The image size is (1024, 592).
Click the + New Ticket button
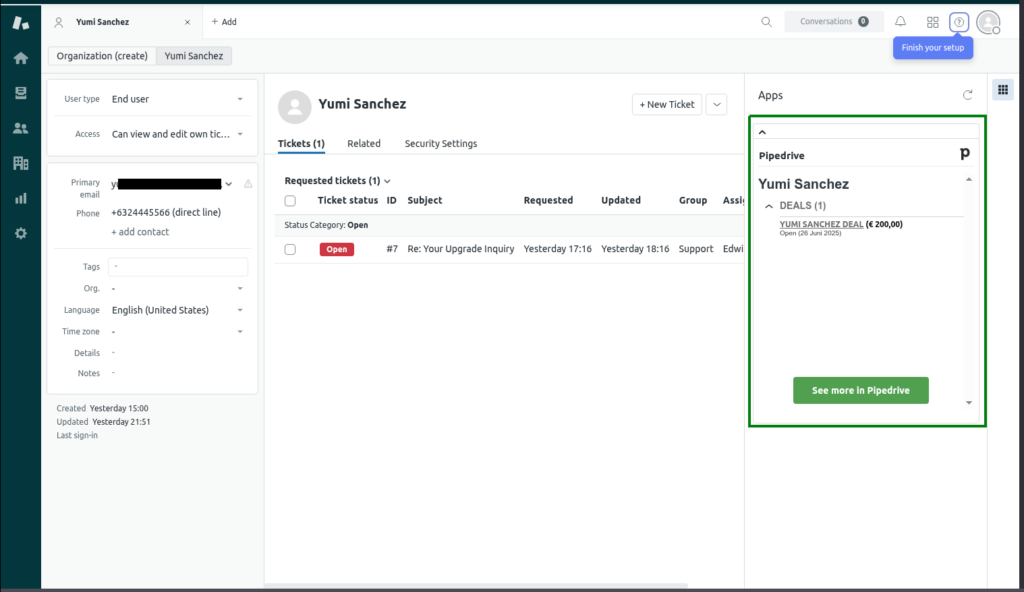click(667, 105)
